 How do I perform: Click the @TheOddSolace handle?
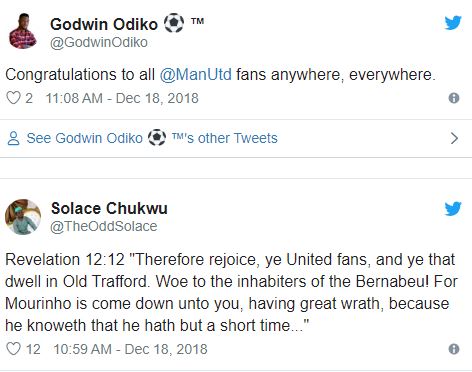click(104, 227)
